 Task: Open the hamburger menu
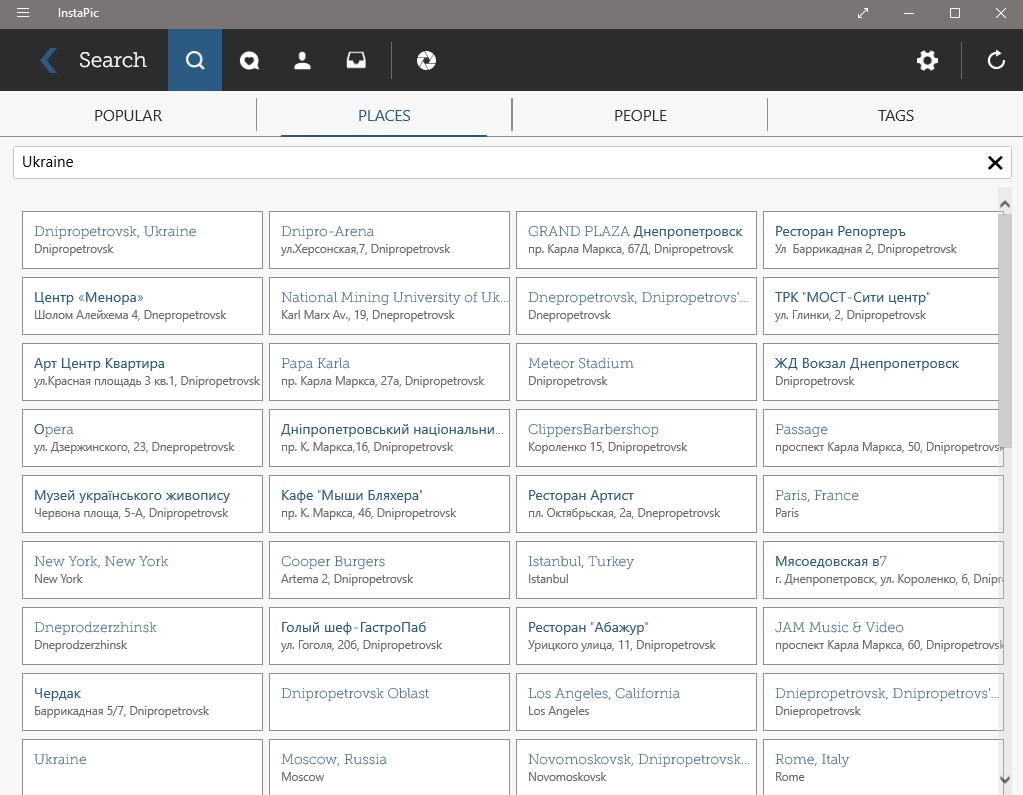coord(23,13)
